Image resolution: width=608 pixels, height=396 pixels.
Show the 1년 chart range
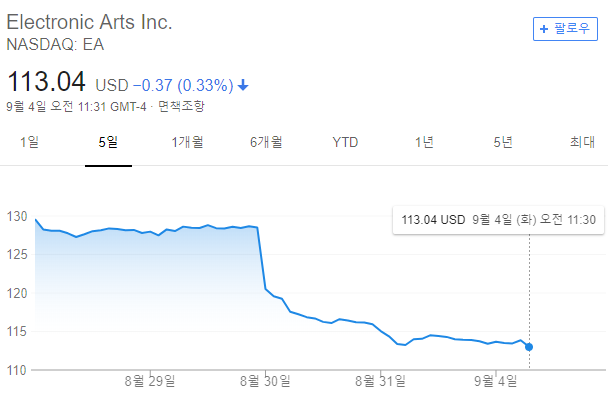pyautogui.click(x=424, y=142)
